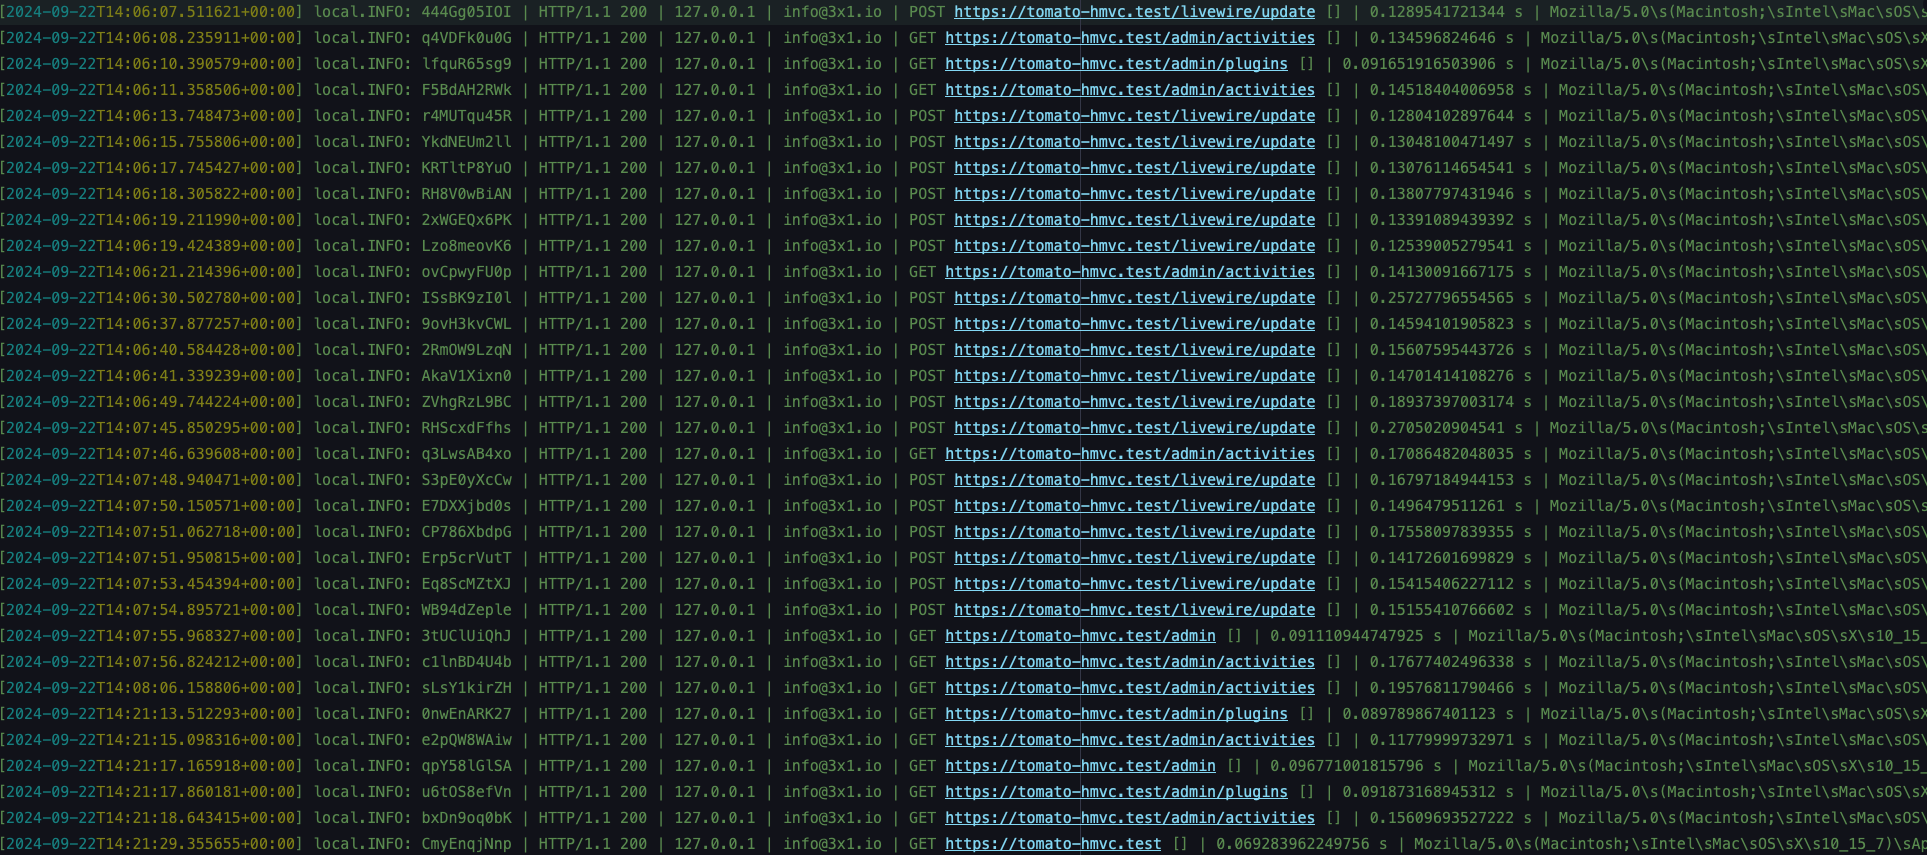Open admin/activities link in sLsY1kirZH row

point(1130,688)
